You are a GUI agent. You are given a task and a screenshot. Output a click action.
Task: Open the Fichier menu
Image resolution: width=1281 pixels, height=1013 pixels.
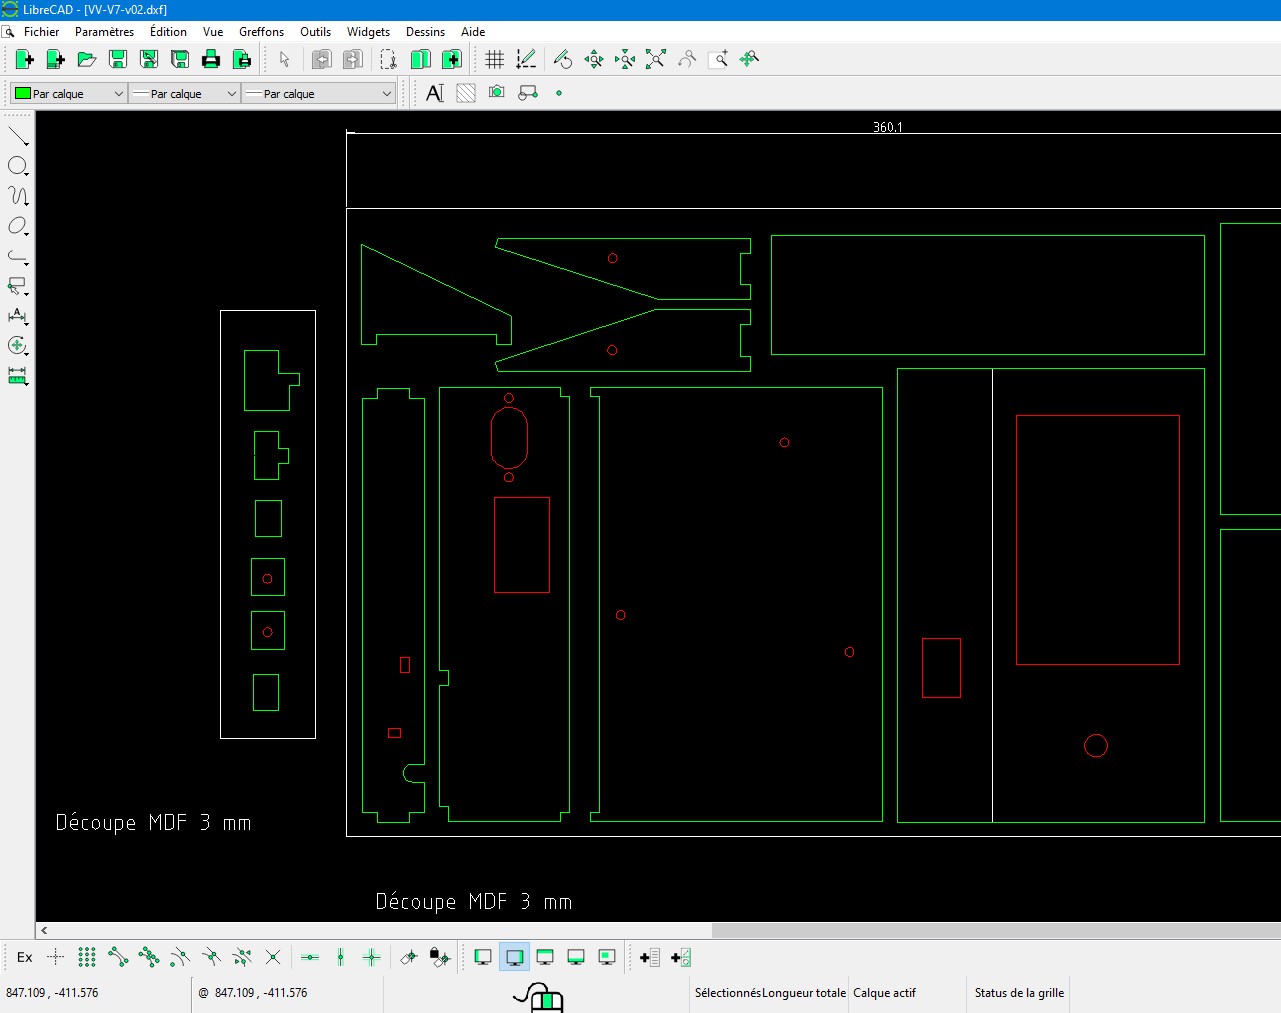(41, 32)
